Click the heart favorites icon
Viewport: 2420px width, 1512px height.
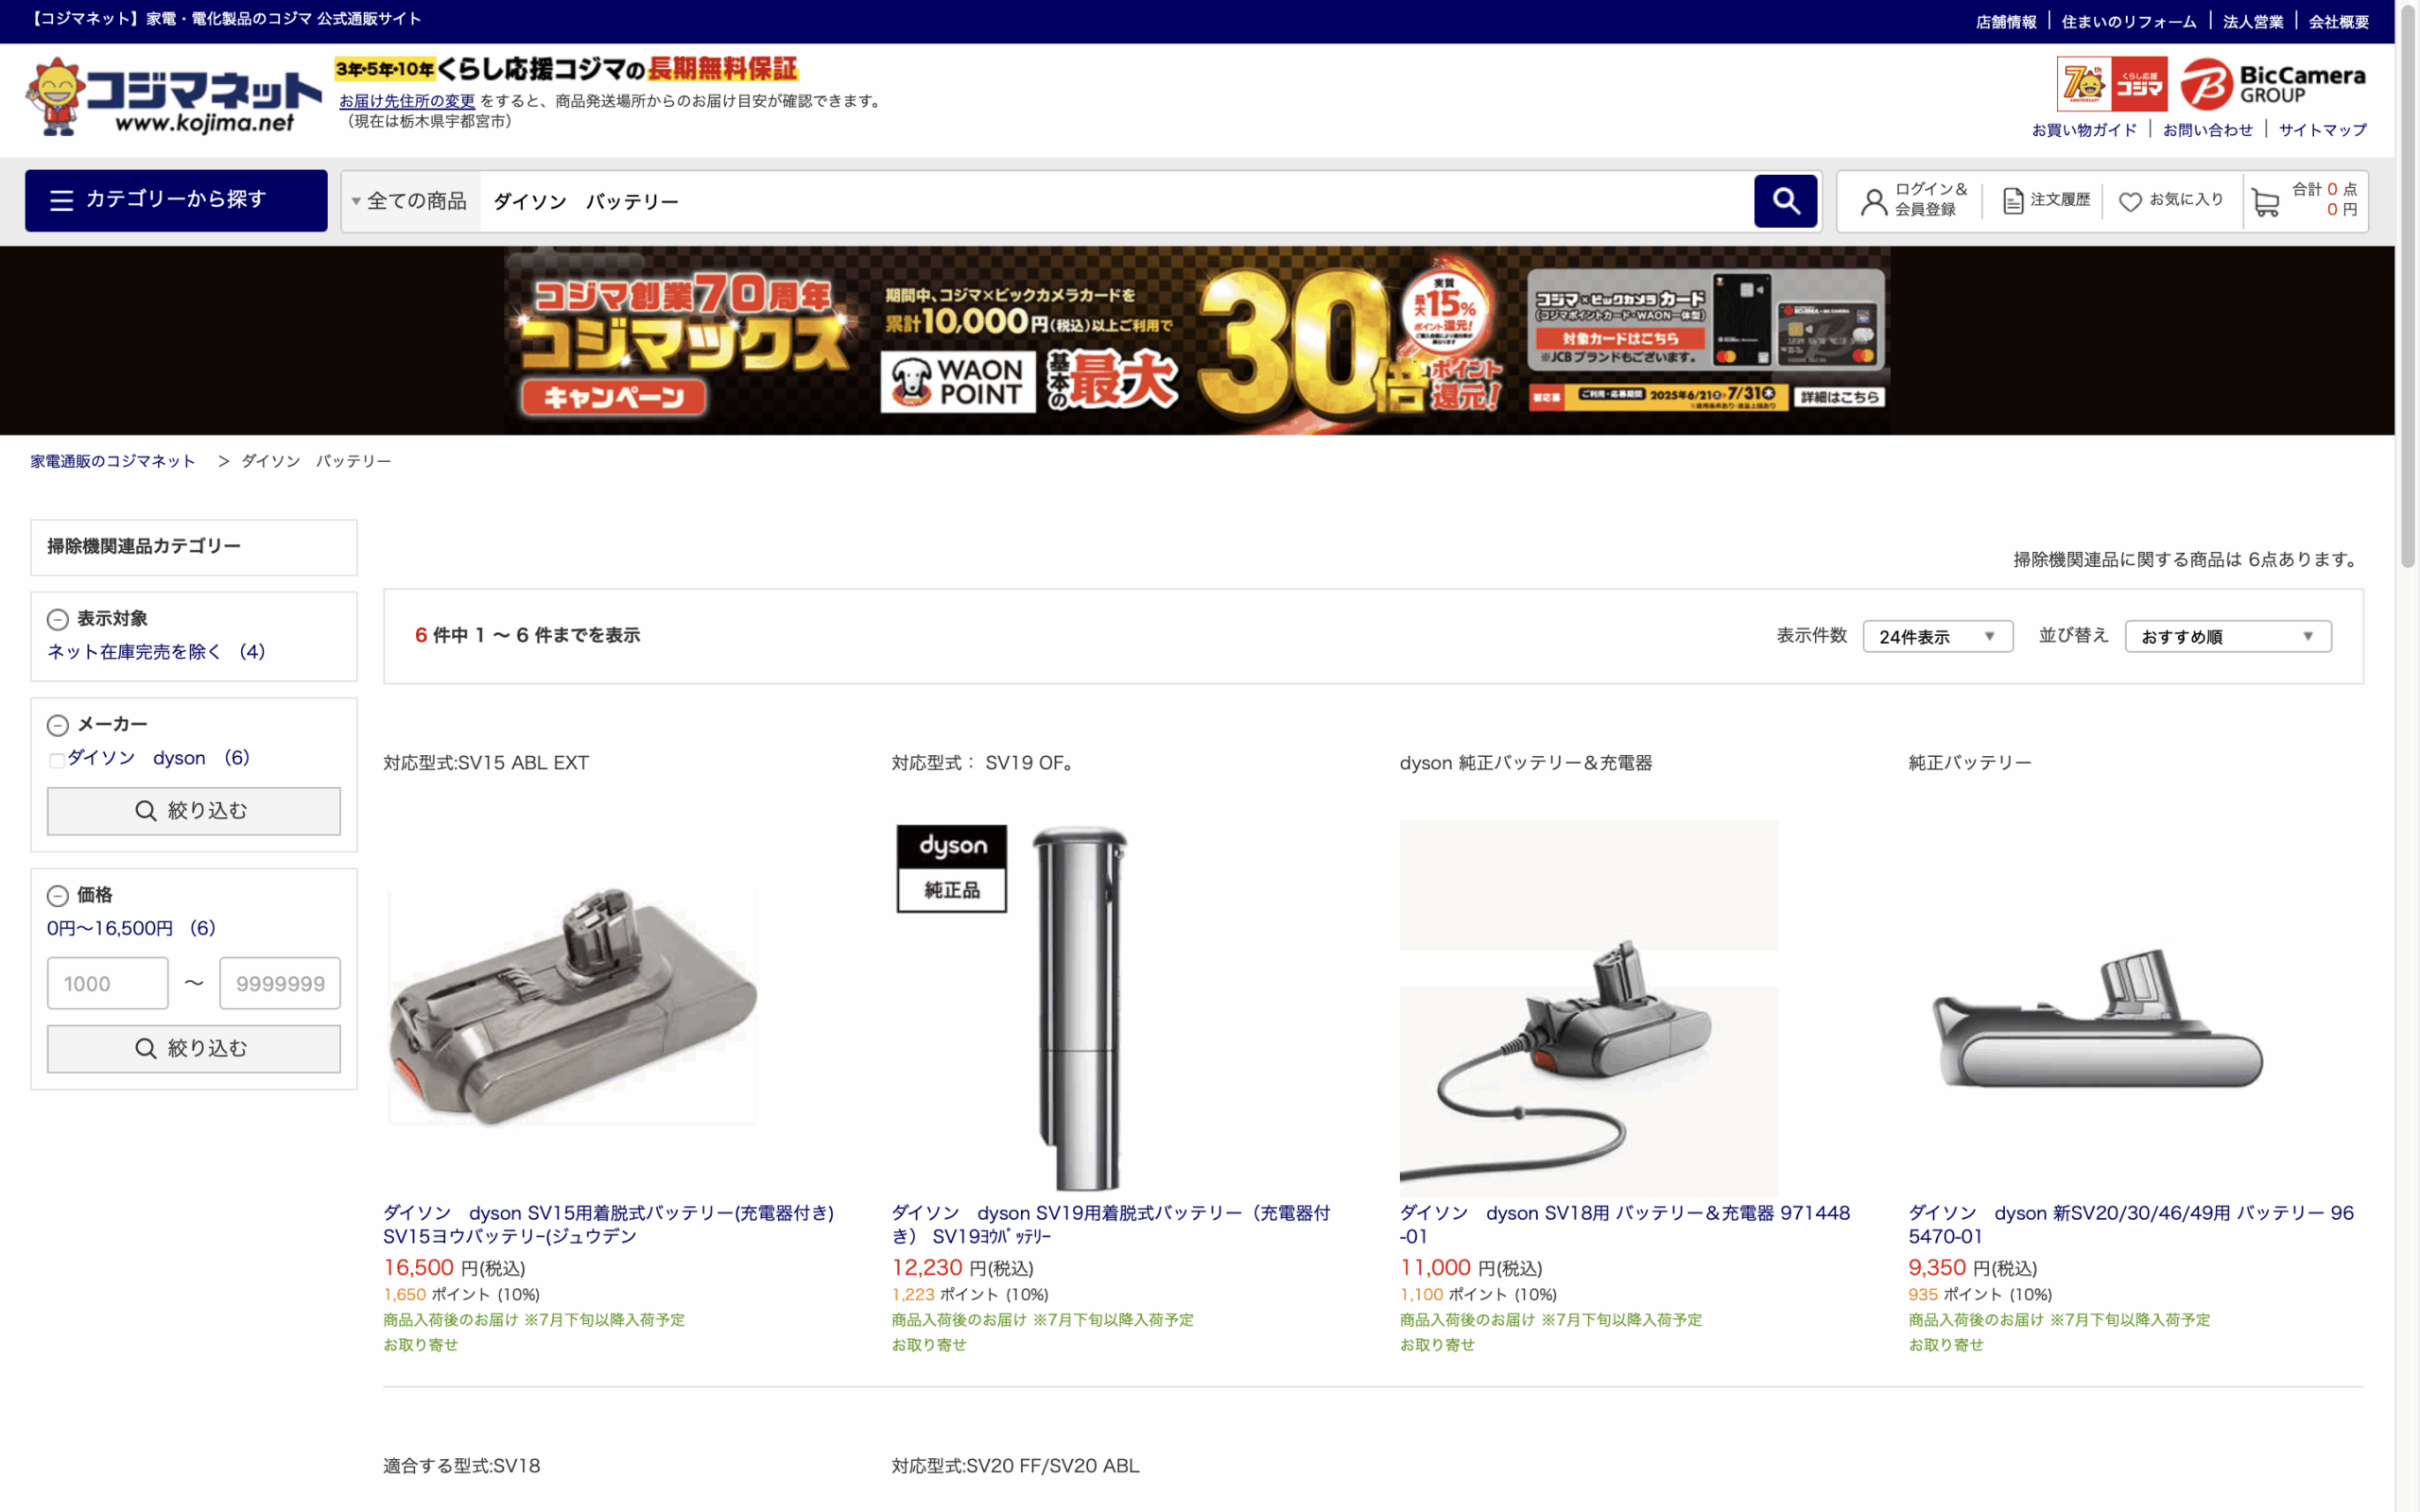point(2130,202)
